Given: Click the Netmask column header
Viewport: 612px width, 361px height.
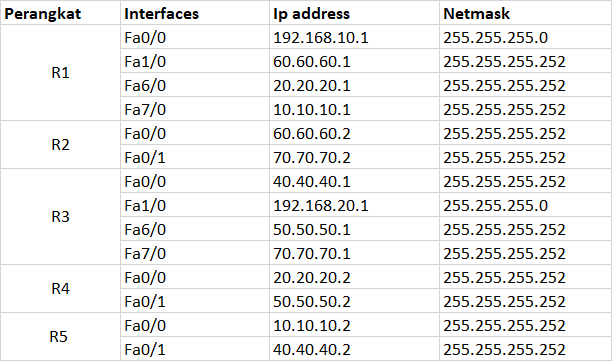Looking at the screenshot, I should click(x=525, y=13).
